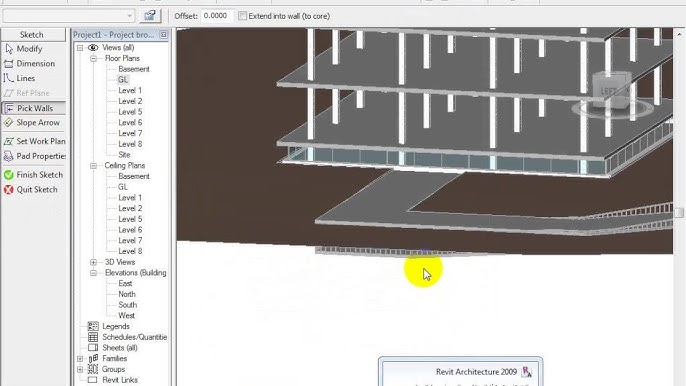The width and height of the screenshot is (686, 386).
Task: Click the Quit Sketch button label
Action: 37,189
